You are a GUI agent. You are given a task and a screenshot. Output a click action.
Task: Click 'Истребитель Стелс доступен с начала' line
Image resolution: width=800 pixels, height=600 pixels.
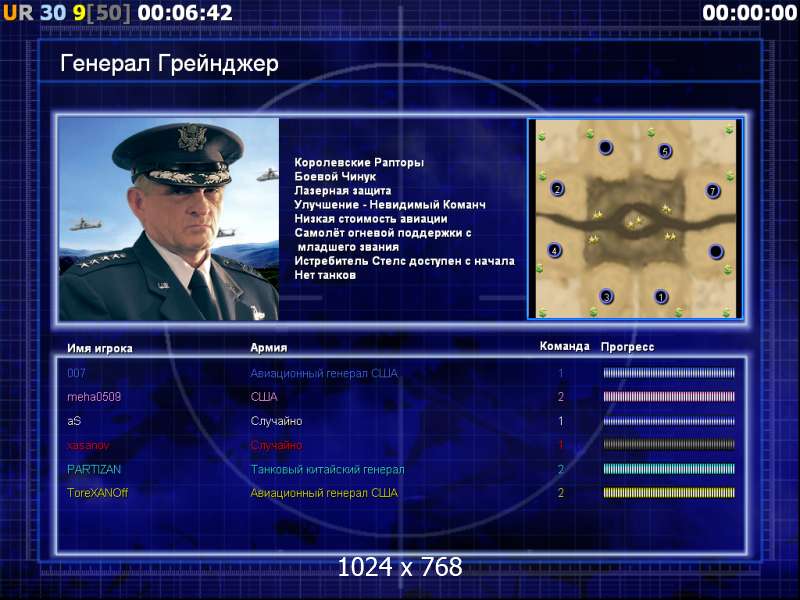pos(405,261)
